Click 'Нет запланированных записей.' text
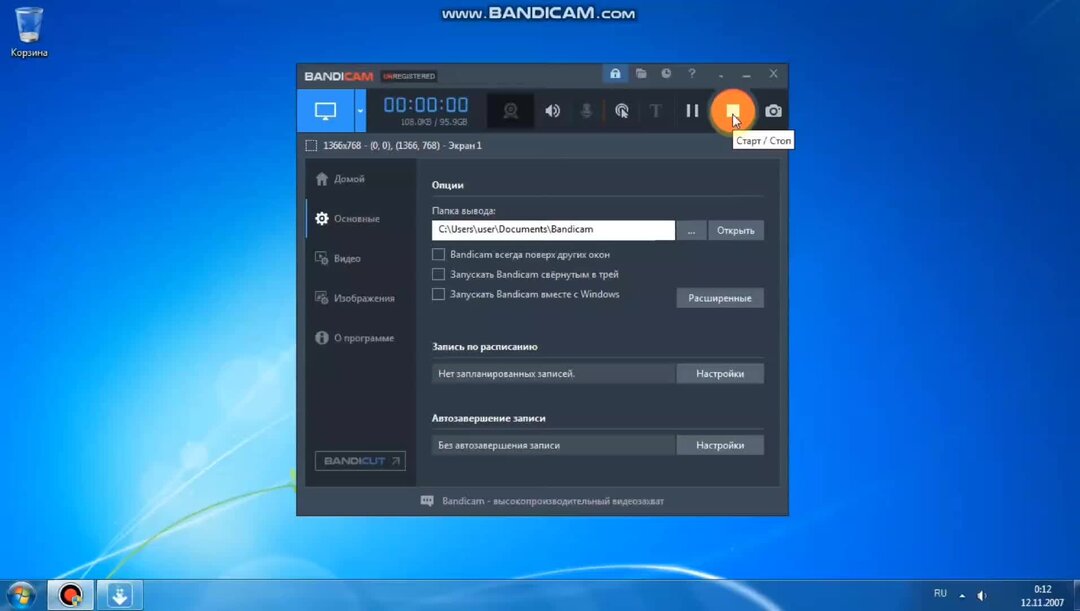 click(506, 373)
